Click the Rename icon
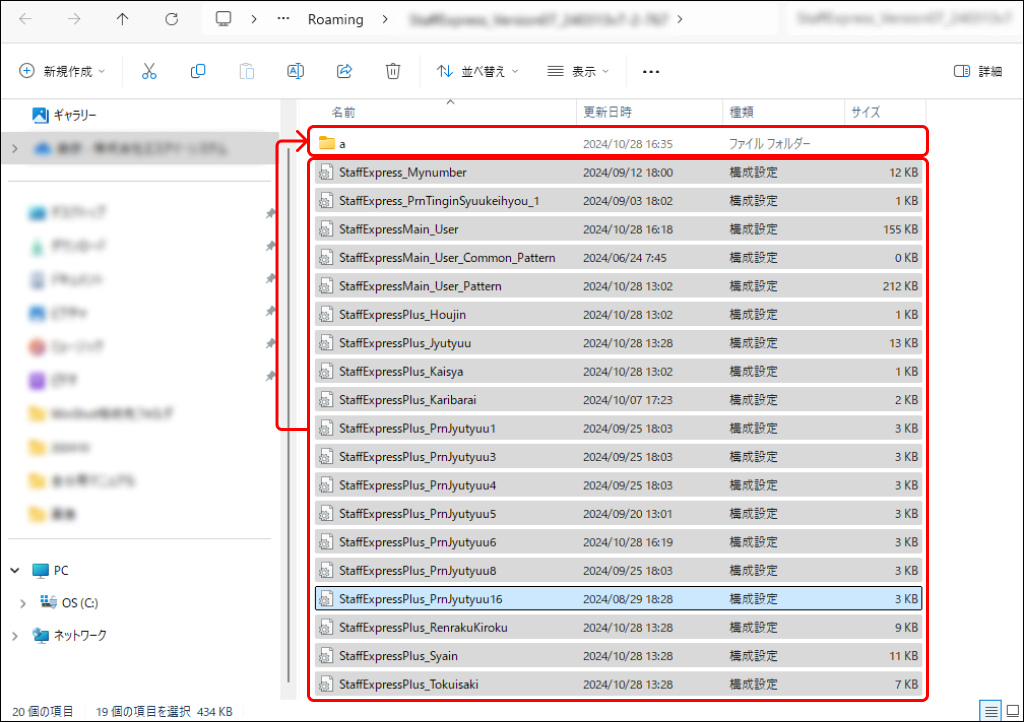Image resolution: width=1024 pixels, height=722 pixels. (x=295, y=71)
